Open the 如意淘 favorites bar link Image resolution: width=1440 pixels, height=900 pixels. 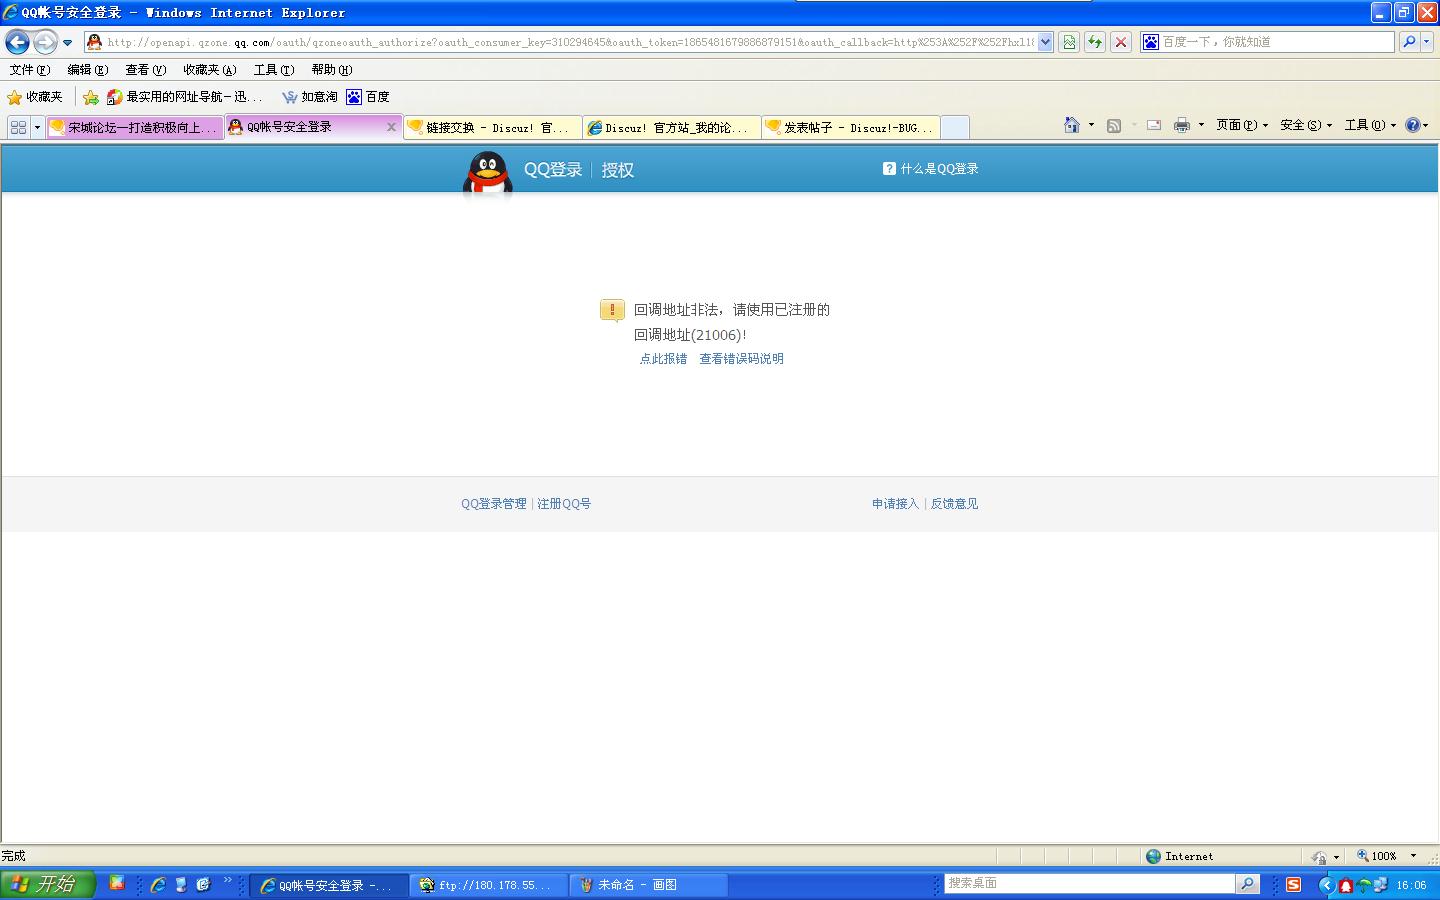point(310,97)
